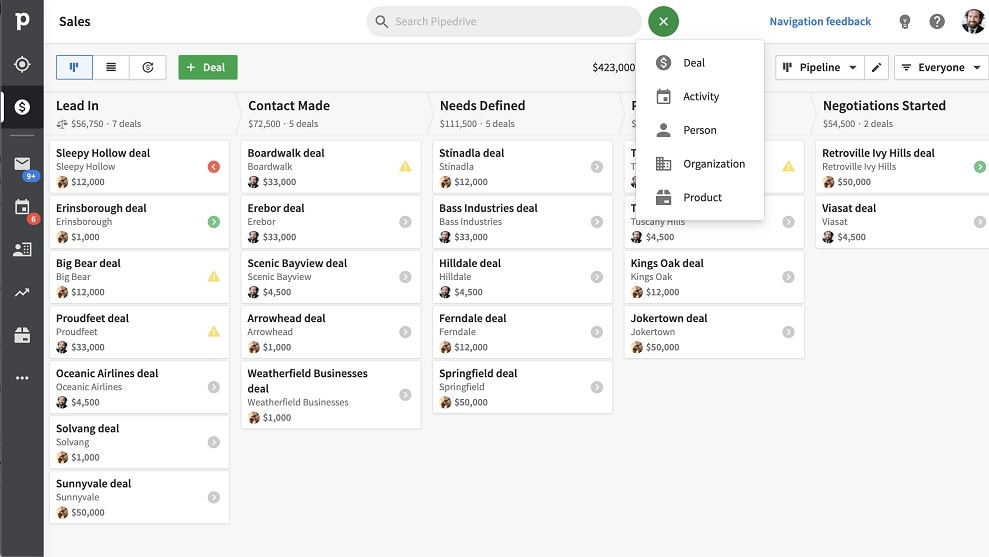This screenshot has height=557, width=989.
Task: Click the $423,000 pipeline total
Action: [613, 67]
